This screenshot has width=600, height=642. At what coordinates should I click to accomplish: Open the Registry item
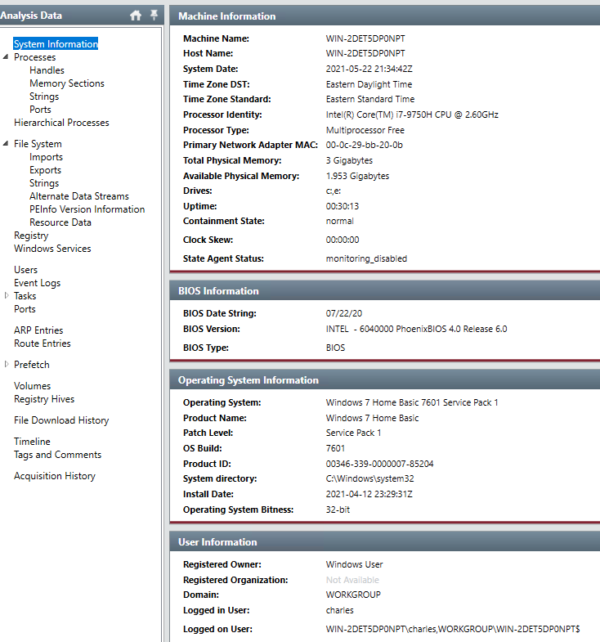31,236
